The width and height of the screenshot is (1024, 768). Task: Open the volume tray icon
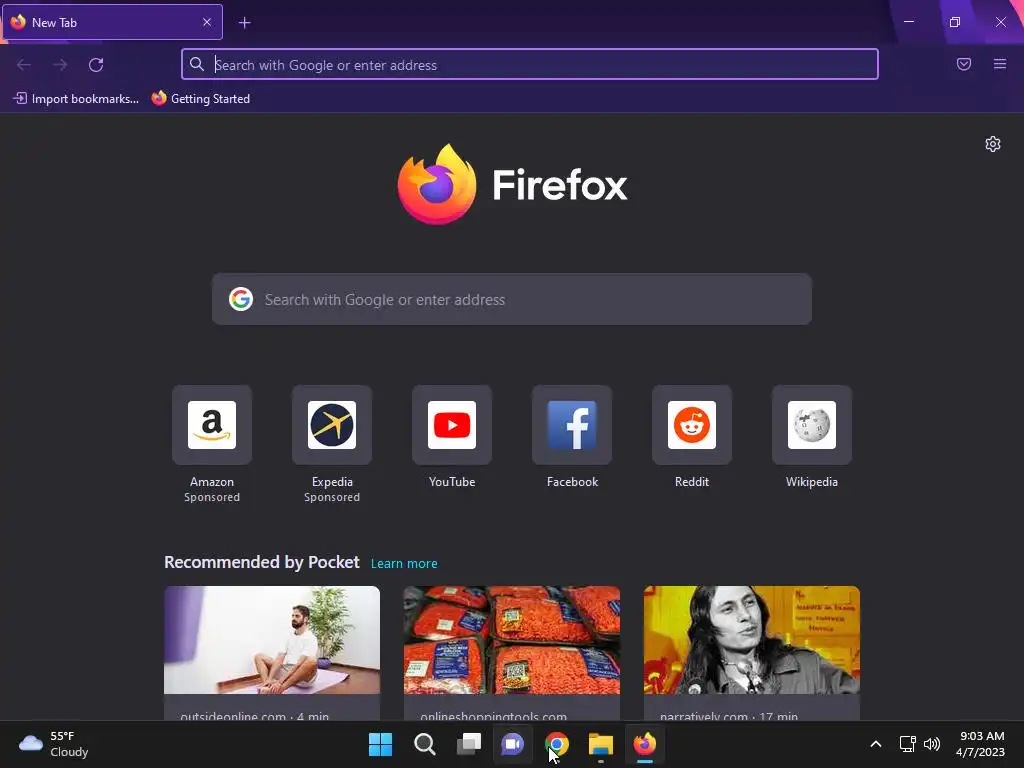[x=932, y=744]
